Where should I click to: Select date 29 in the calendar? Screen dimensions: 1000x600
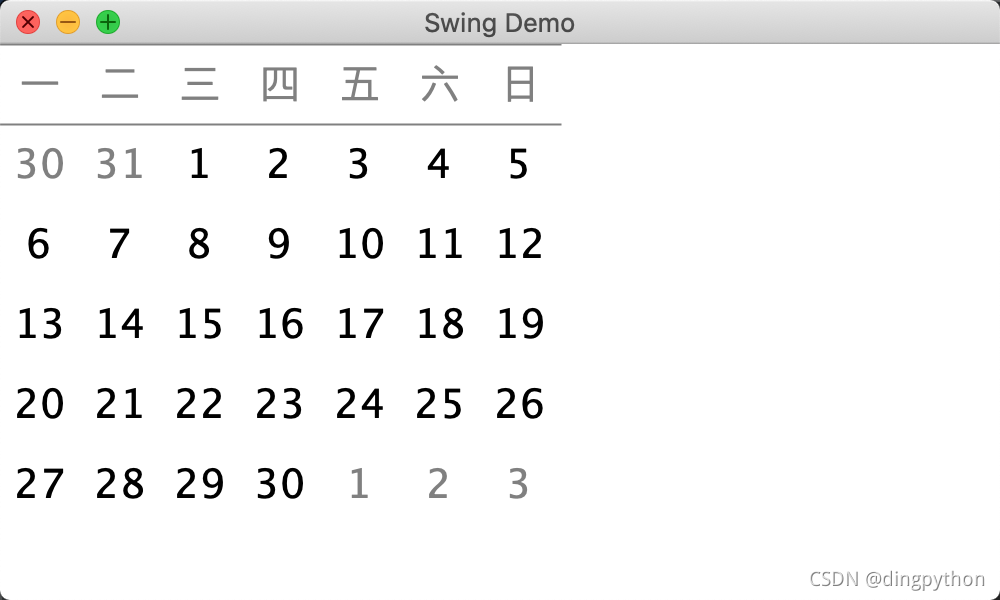[x=200, y=483]
